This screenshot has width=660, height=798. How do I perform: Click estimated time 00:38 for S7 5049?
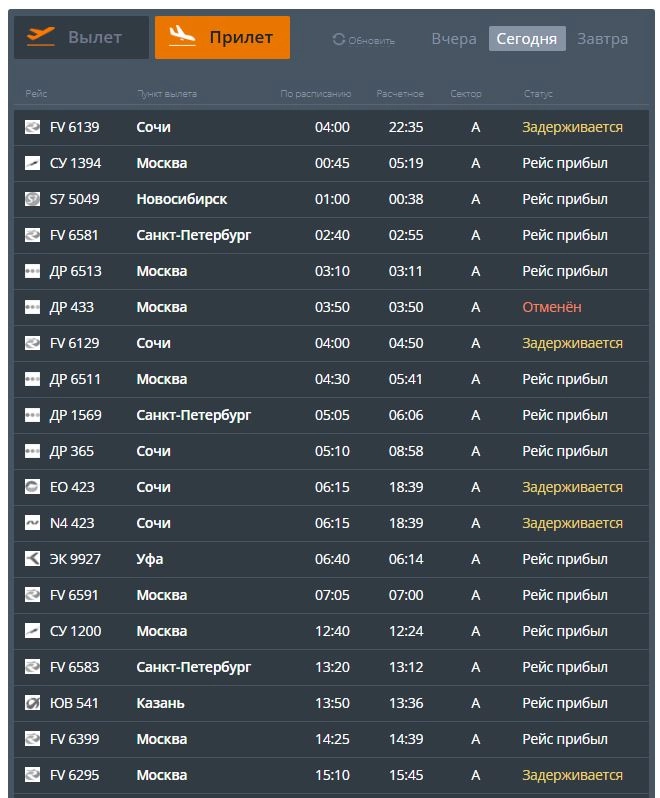click(406, 199)
